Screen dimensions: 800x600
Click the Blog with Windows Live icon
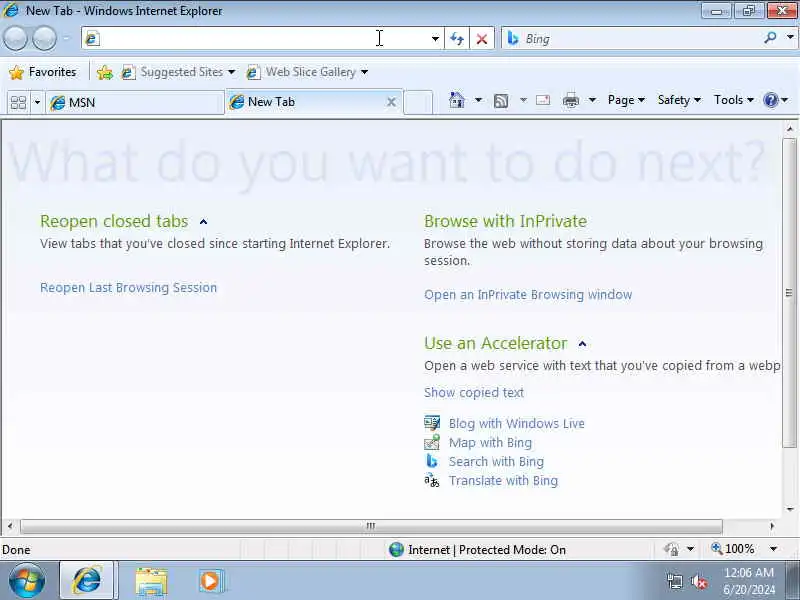pos(432,423)
